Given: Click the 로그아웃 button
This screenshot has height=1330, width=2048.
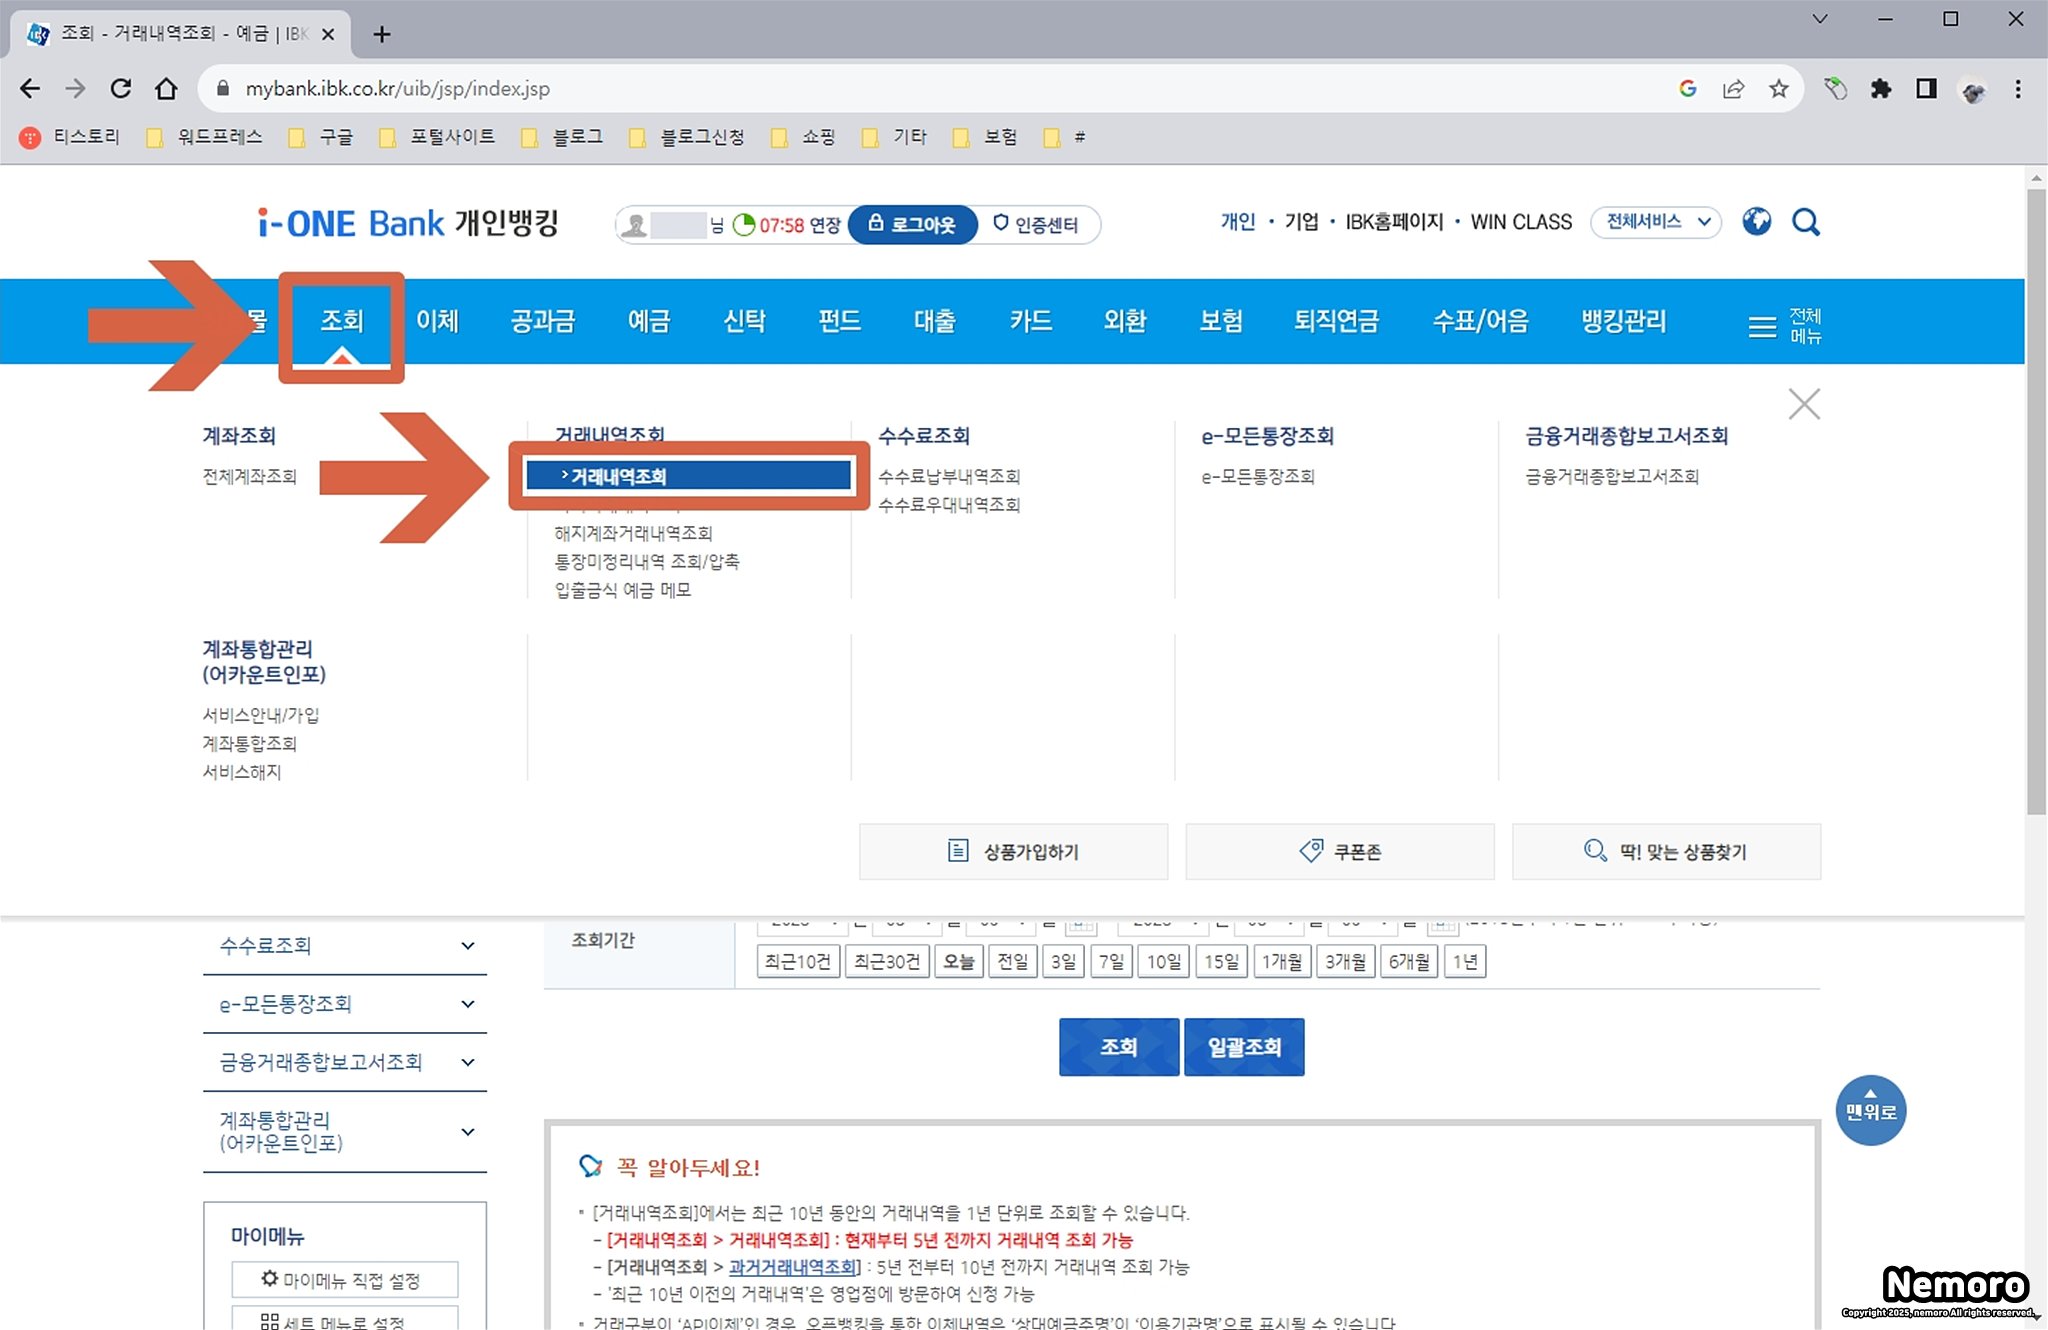Looking at the screenshot, I should point(912,225).
